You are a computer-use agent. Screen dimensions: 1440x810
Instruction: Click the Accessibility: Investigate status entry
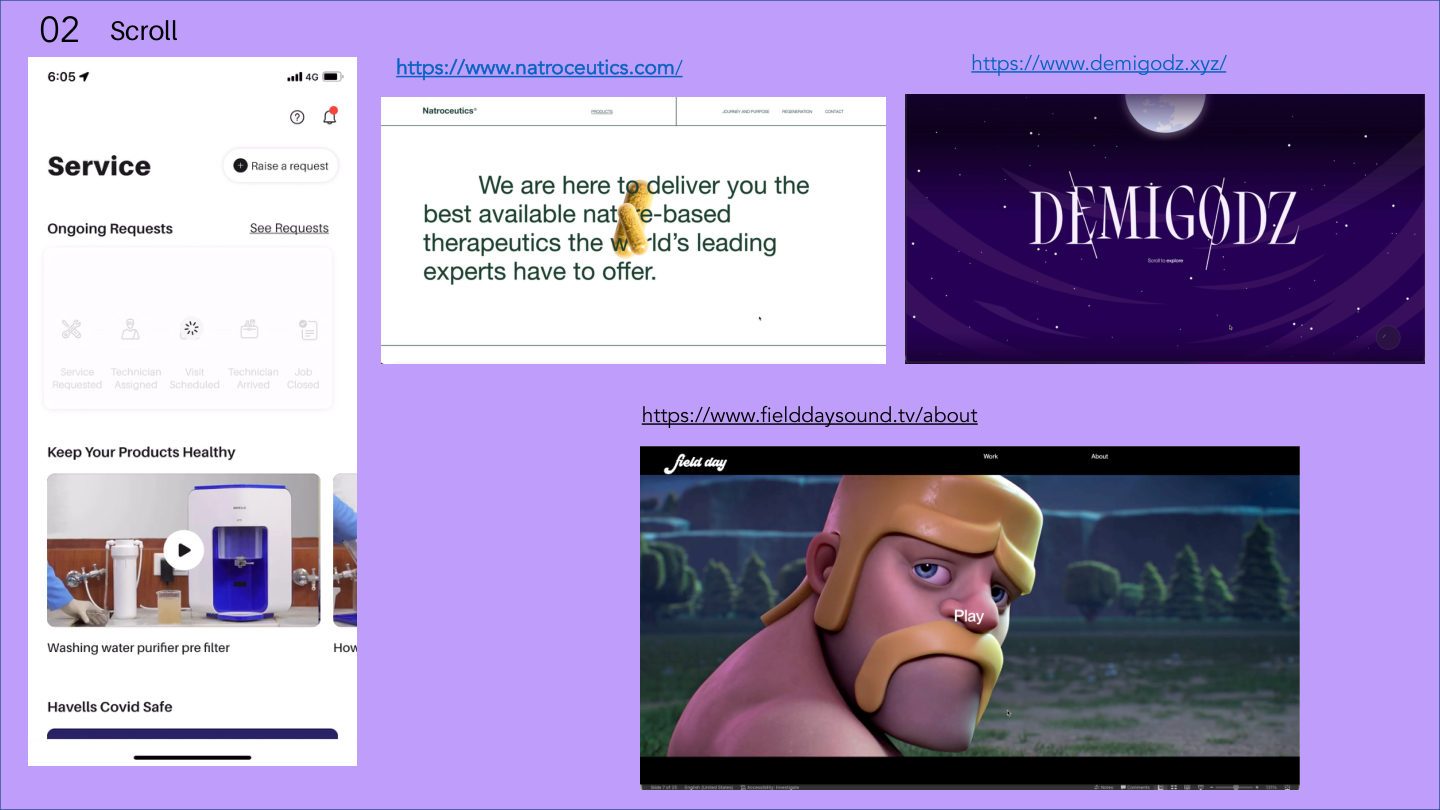point(769,787)
